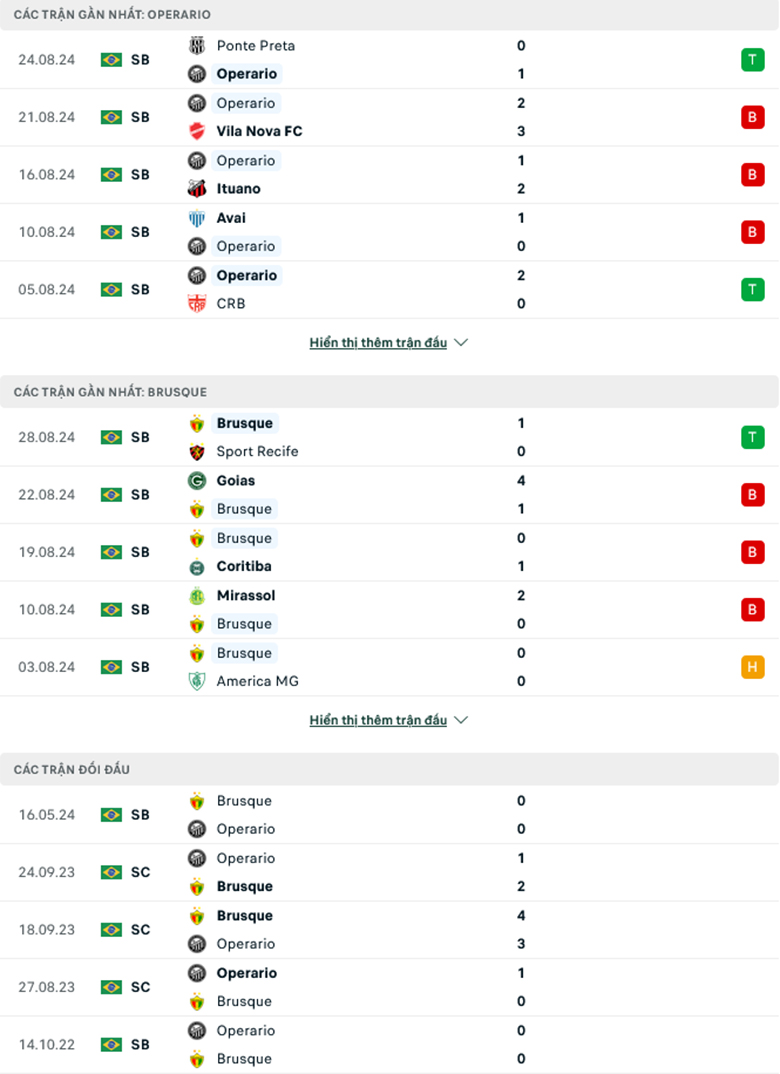This screenshot has height=1074, width=780.
Task: Click the Ituano club logo
Action: (x=197, y=189)
